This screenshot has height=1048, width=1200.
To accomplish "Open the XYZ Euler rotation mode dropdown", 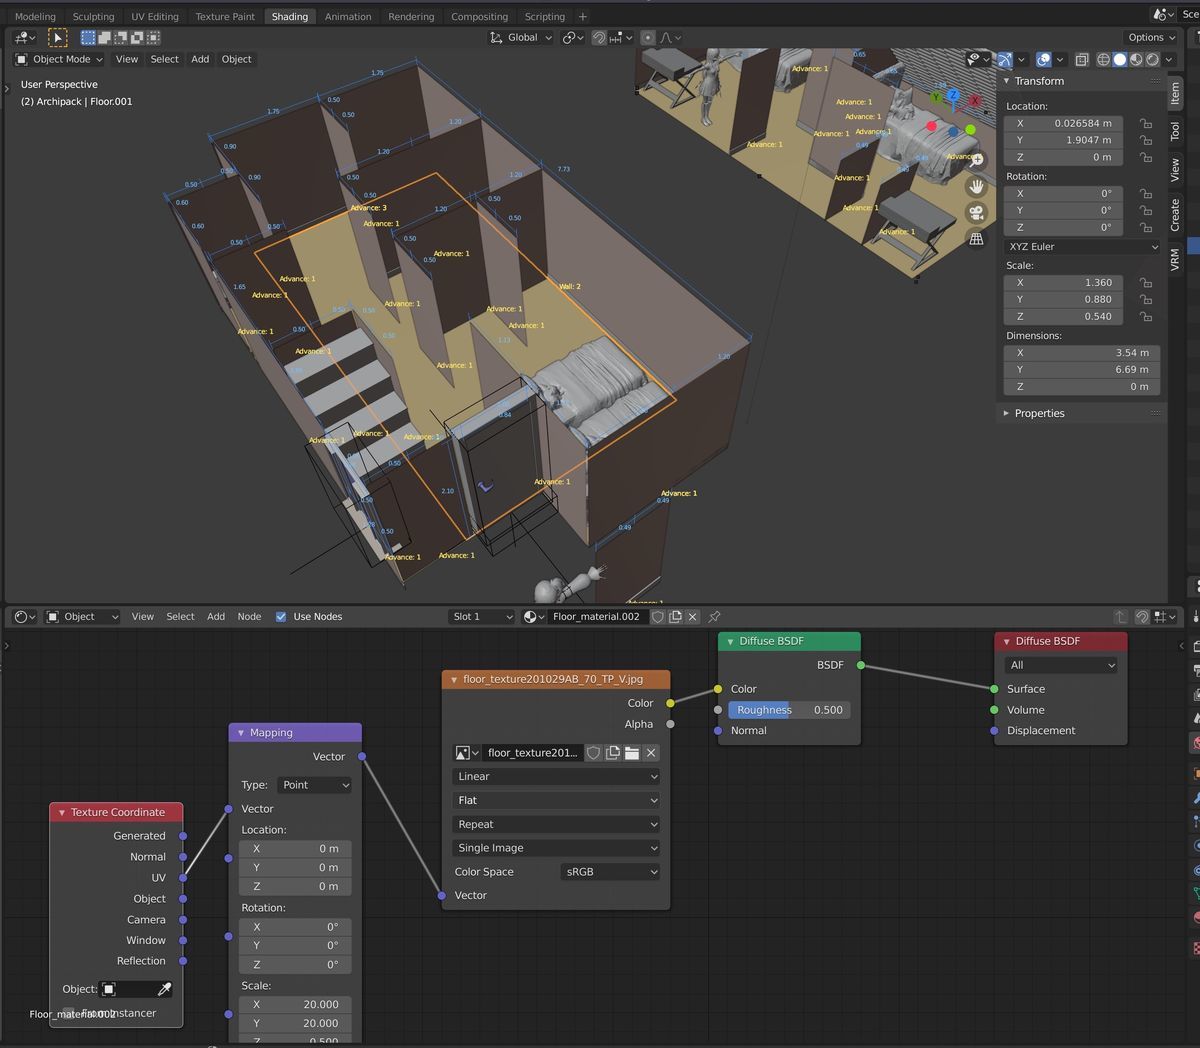I will pos(1080,246).
